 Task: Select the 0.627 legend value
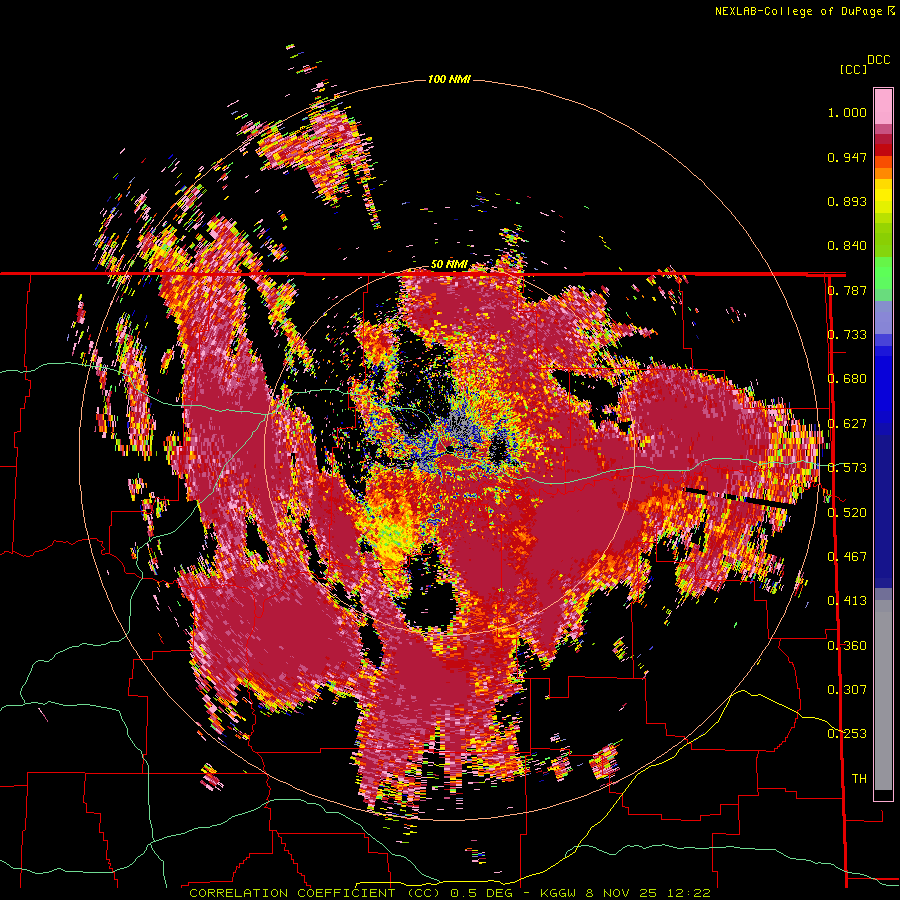click(847, 424)
